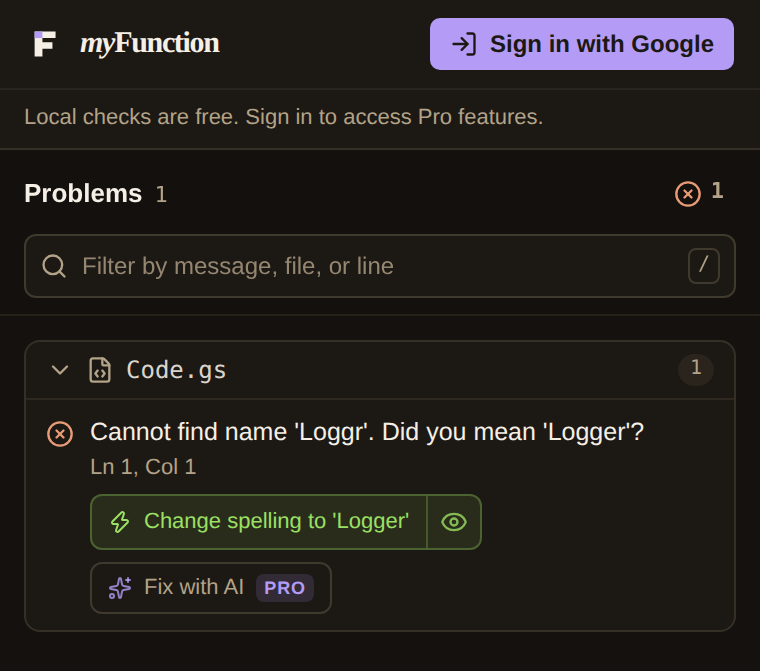Click the magnifier search icon in filter
760x671 pixels.
pos(54,266)
